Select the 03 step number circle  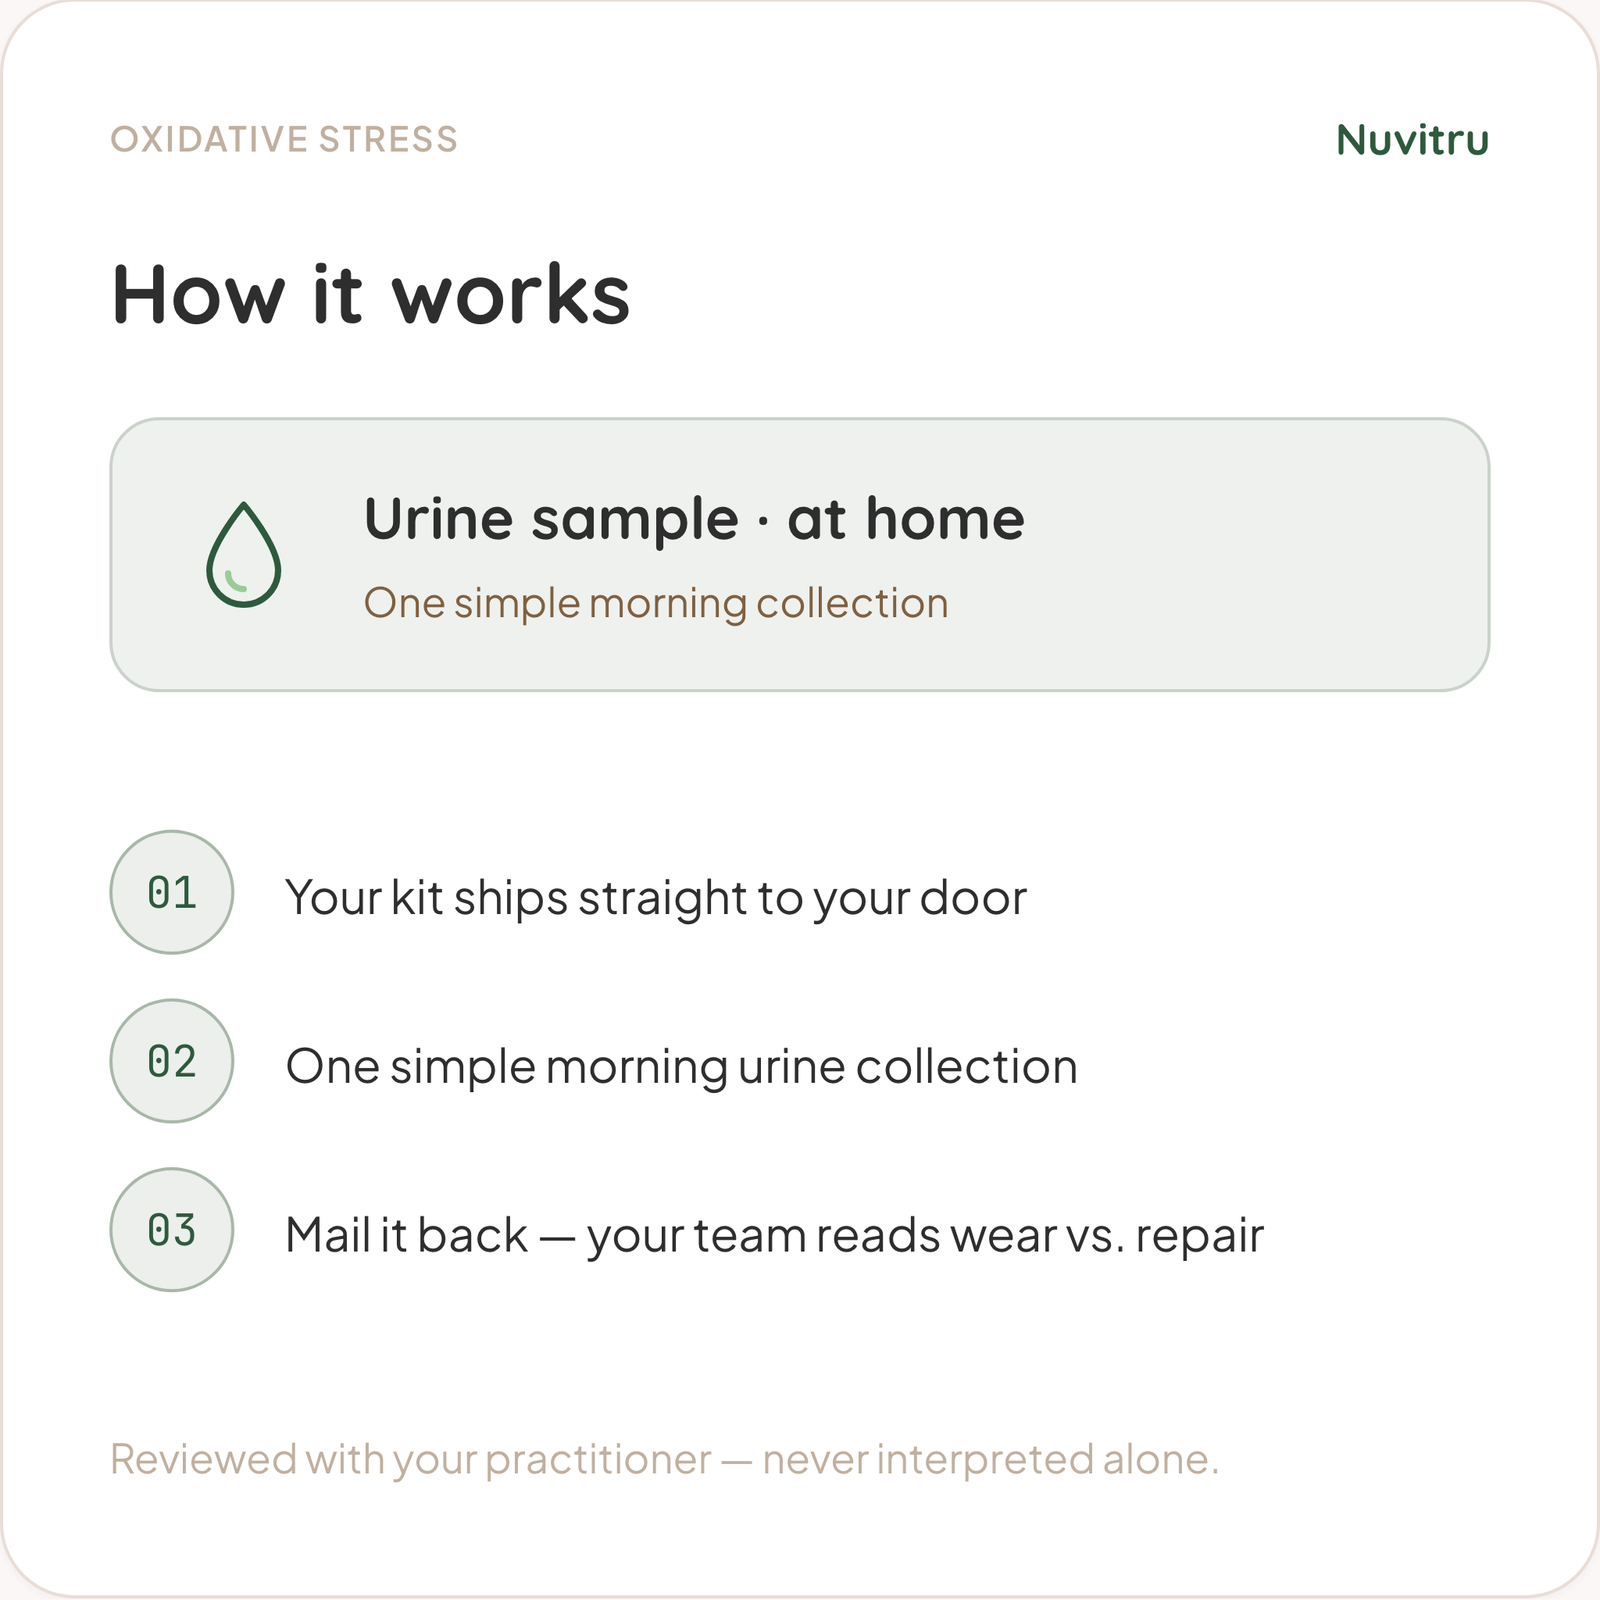click(172, 1230)
